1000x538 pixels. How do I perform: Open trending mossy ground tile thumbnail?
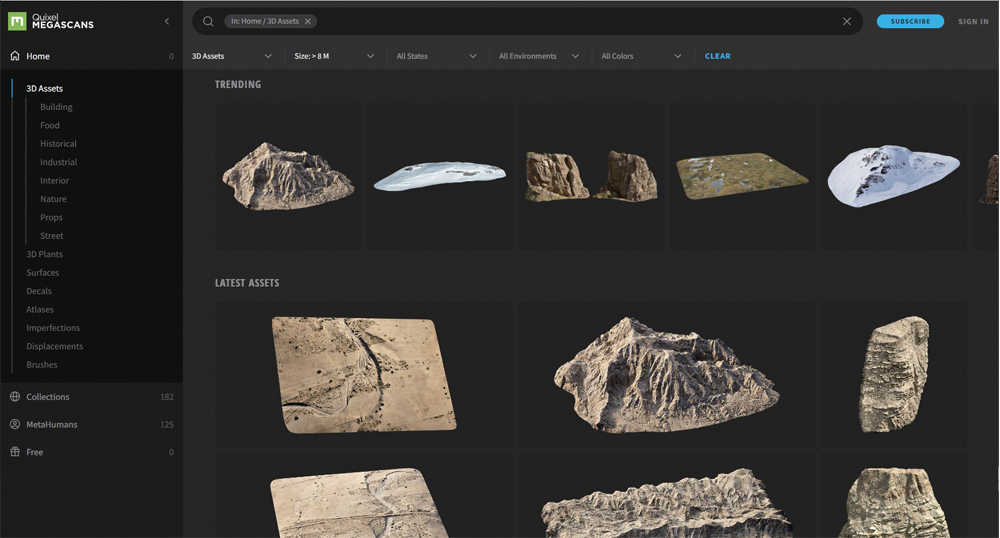[742, 176]
